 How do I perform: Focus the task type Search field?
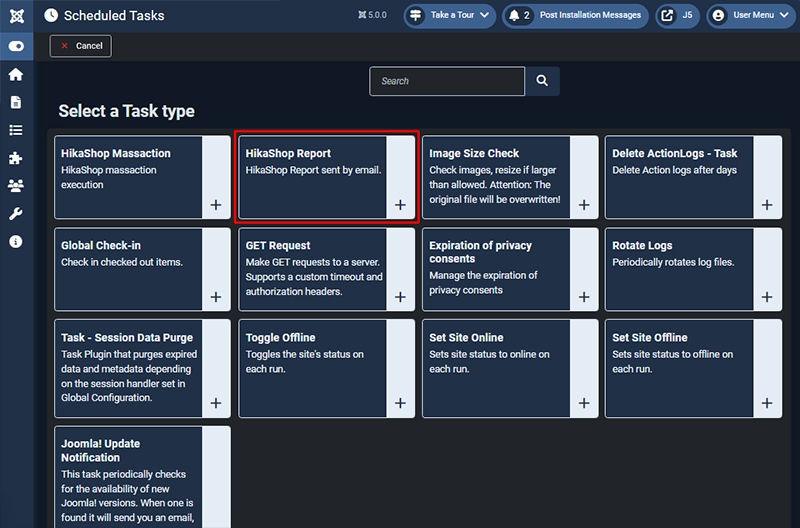click(447, 81)
